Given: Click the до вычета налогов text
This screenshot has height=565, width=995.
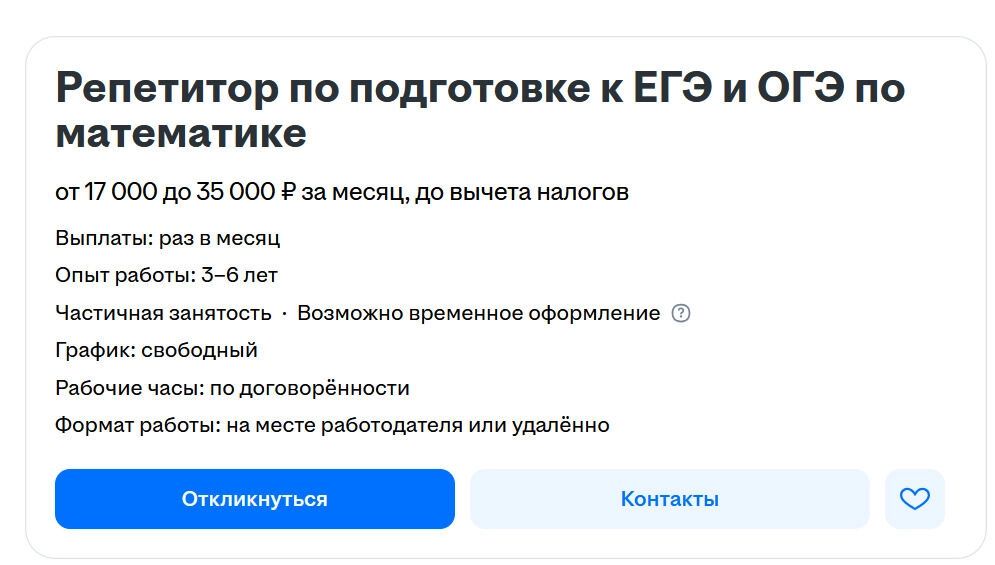Looking at the screenshot, I should (x=522, y=192).
